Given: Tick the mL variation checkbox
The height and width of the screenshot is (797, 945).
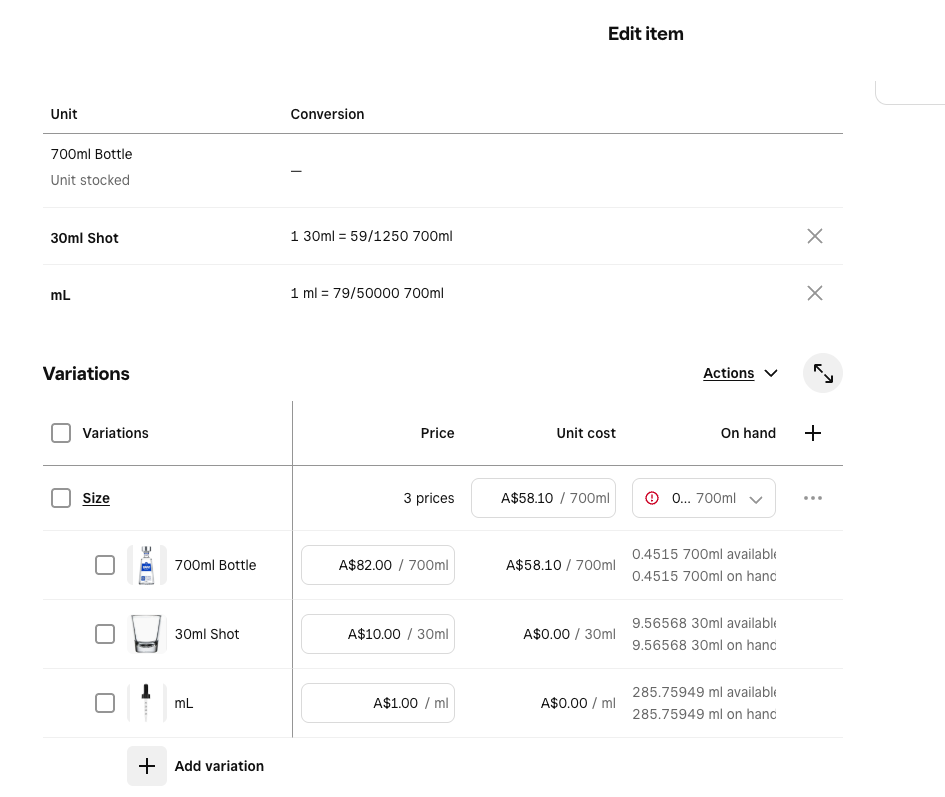Looking at the screenshot, I should (x=105, y=703).
